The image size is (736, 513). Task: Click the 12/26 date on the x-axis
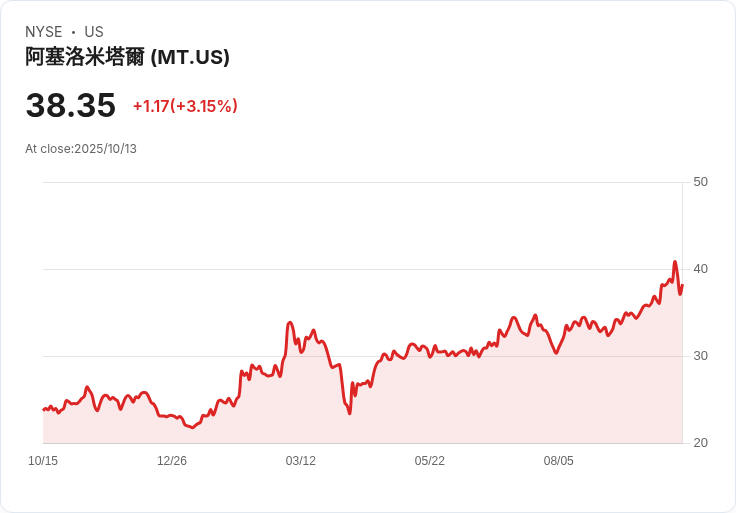point(172,461)
